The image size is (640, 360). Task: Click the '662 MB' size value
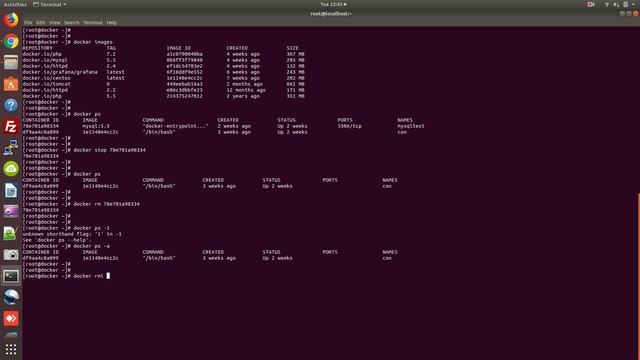pyautogui.click(x=296, y=84)
